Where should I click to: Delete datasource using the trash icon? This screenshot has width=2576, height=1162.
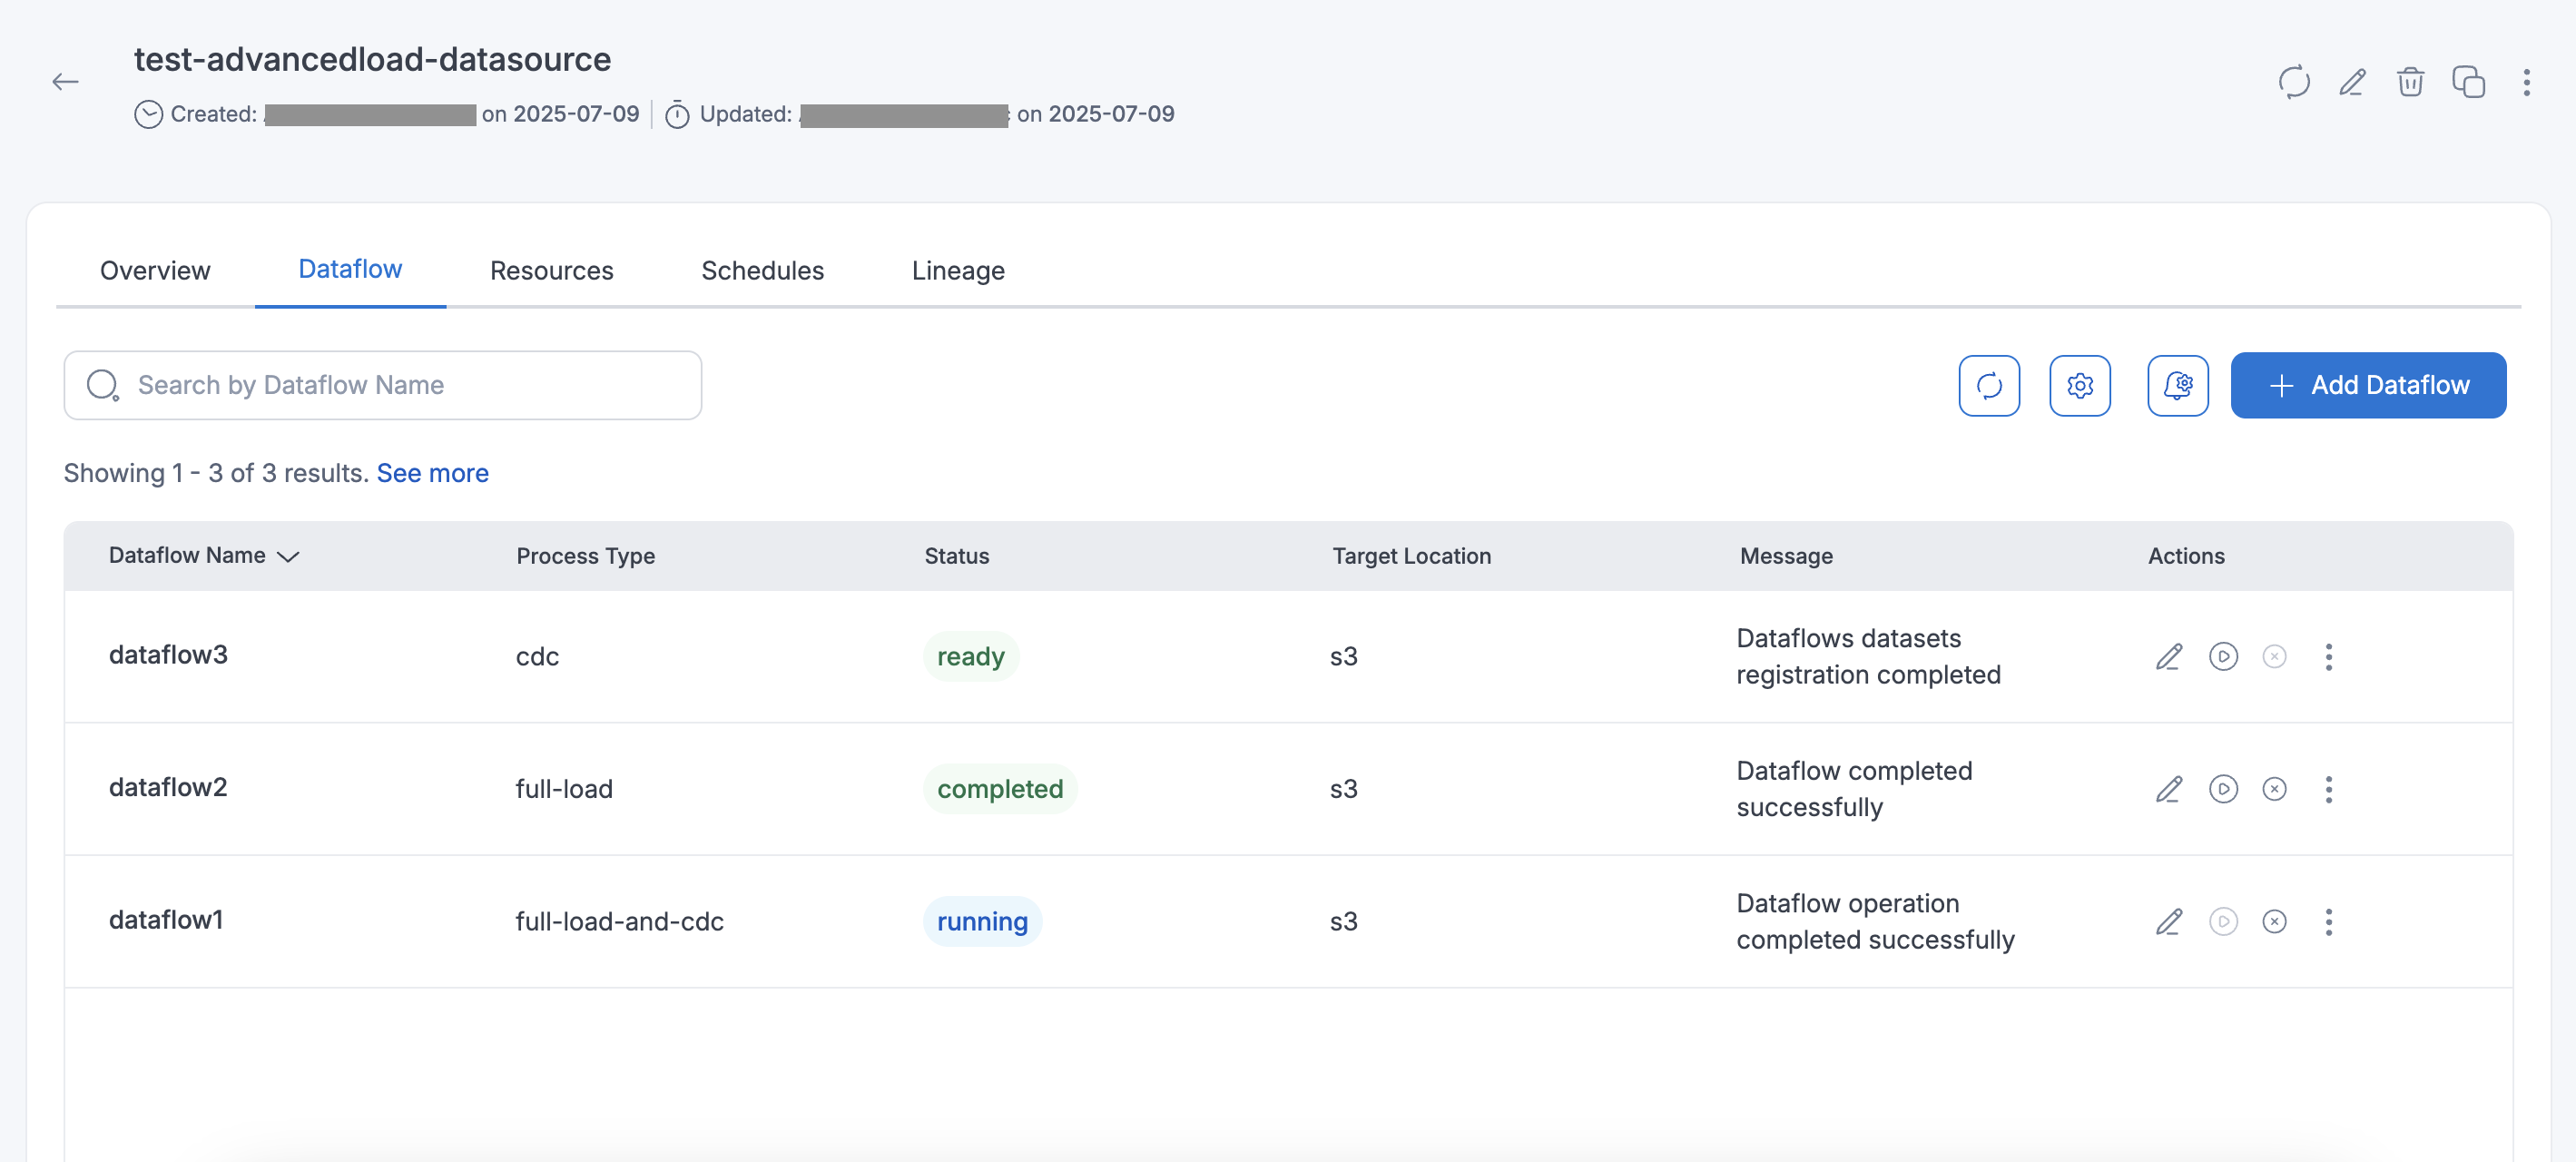pyautogui.click(x=2410, y=82)
